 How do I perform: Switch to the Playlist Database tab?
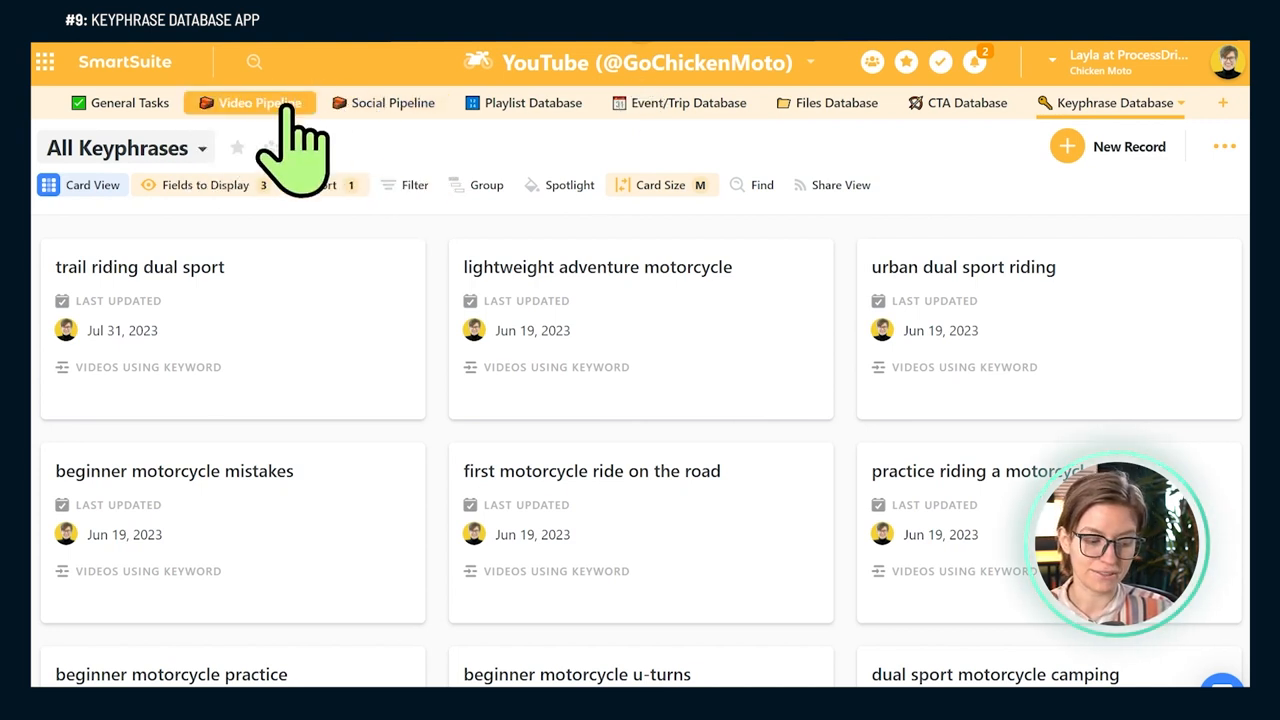point(523,103)
